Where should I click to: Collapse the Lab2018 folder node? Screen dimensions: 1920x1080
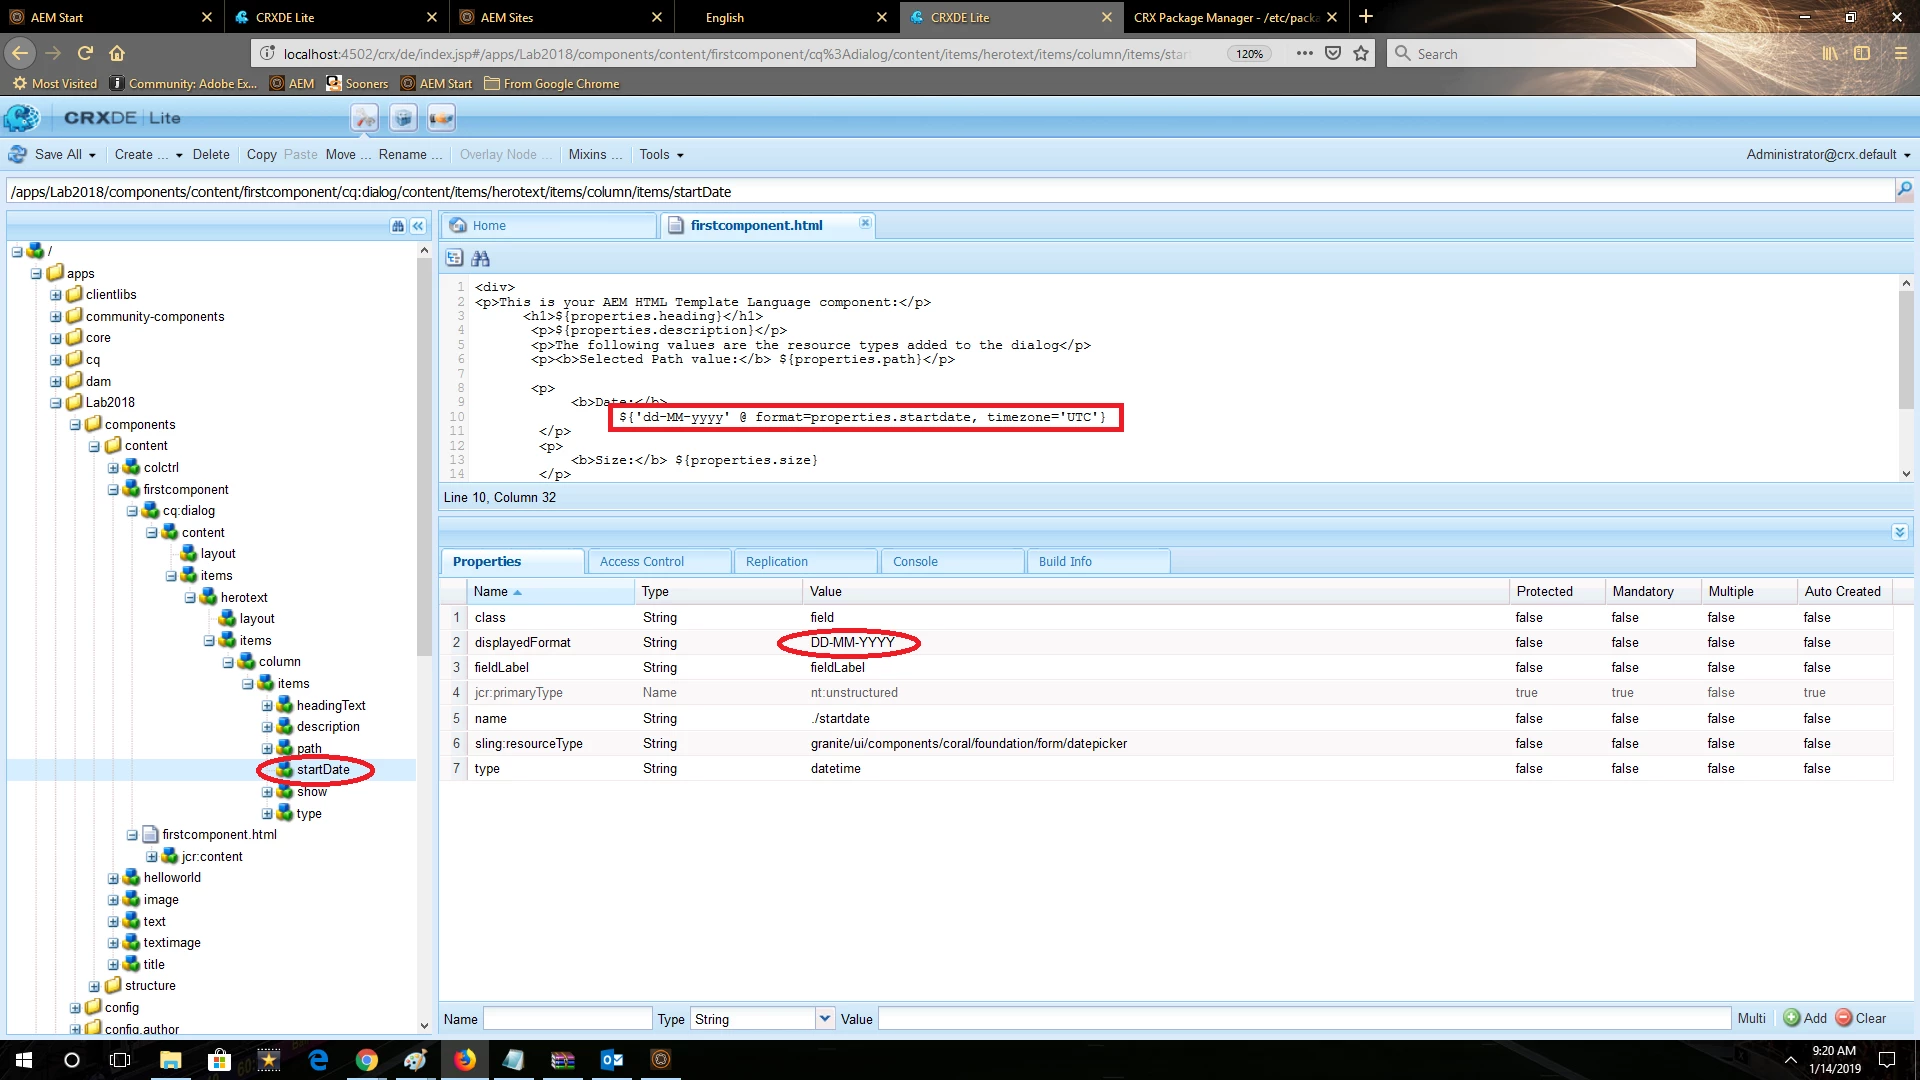tap(56, 403)
